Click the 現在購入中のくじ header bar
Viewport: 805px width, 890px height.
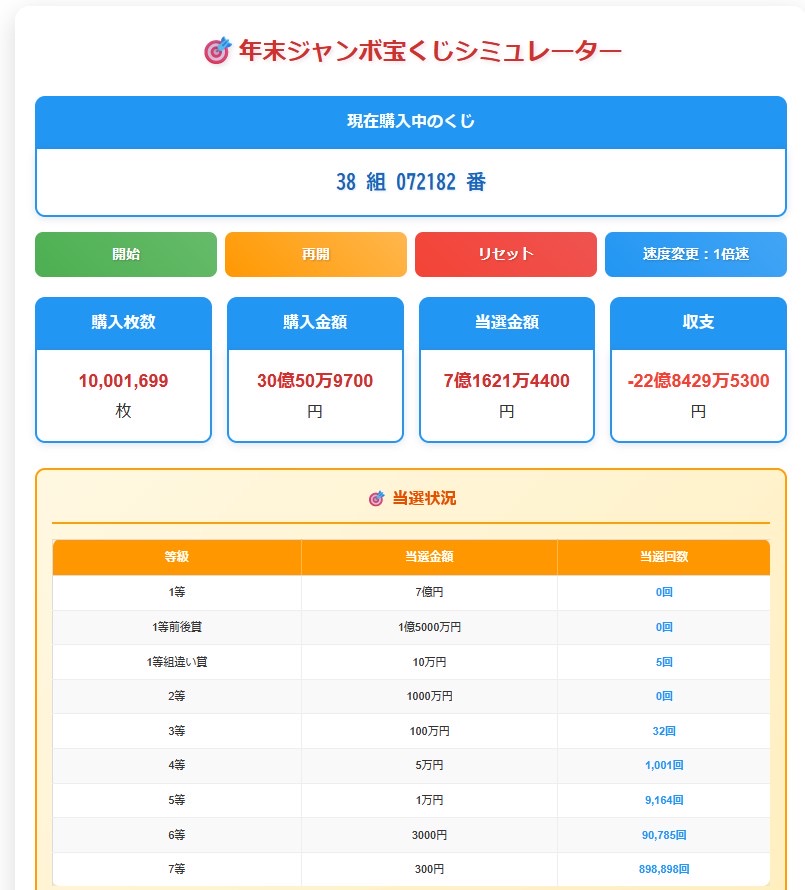point(411,122)
